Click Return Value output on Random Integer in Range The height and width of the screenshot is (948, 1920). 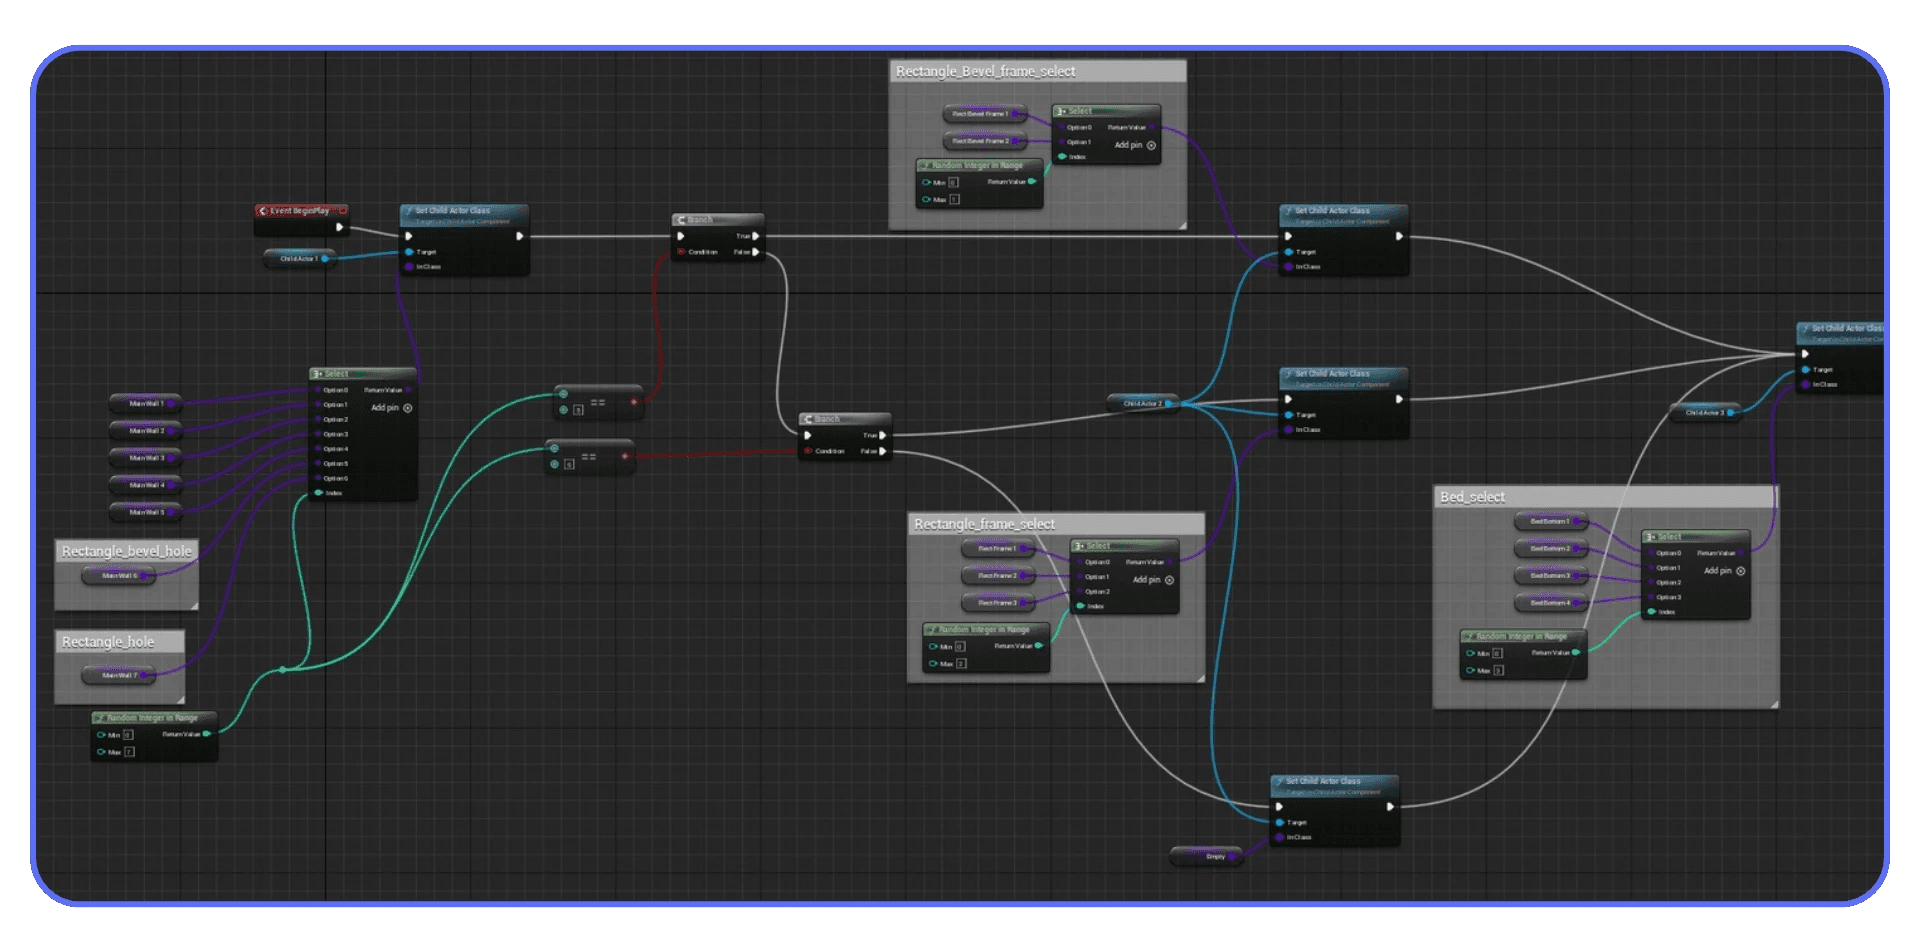(x=207, y=732)
